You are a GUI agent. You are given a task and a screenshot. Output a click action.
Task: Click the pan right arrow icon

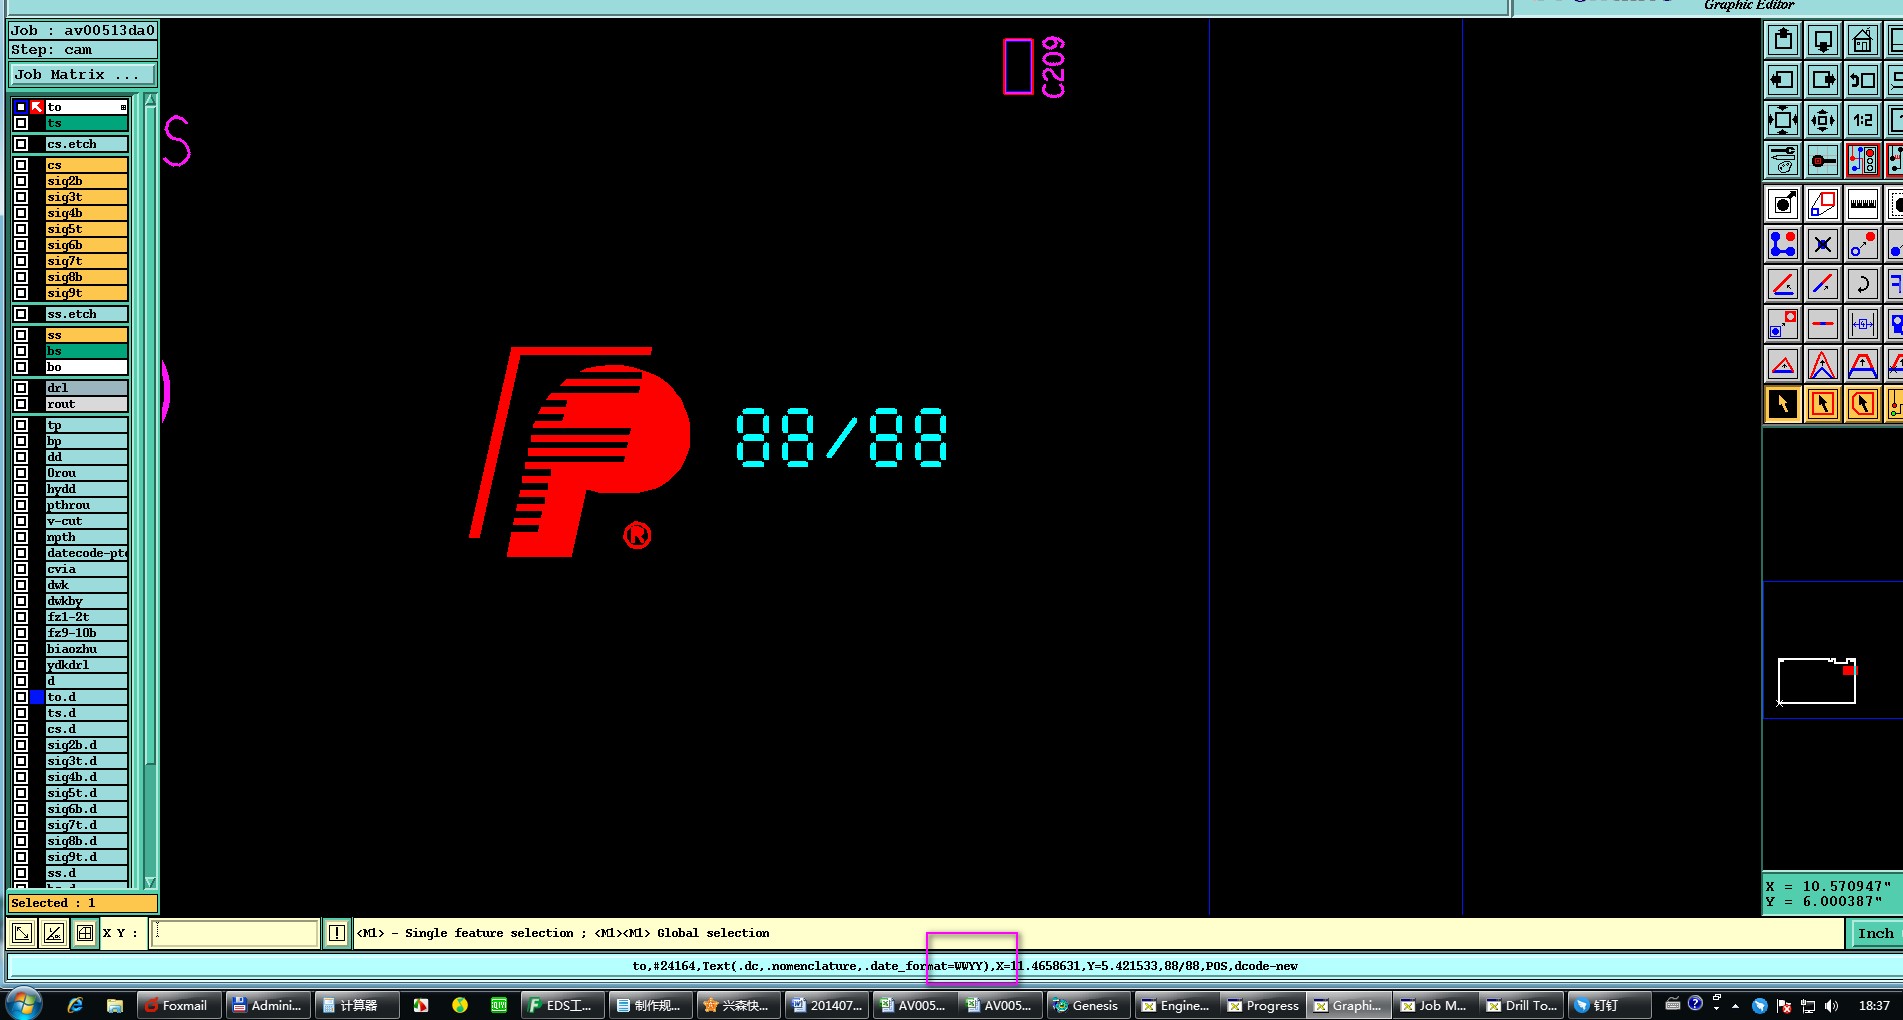click(1823, 80)
